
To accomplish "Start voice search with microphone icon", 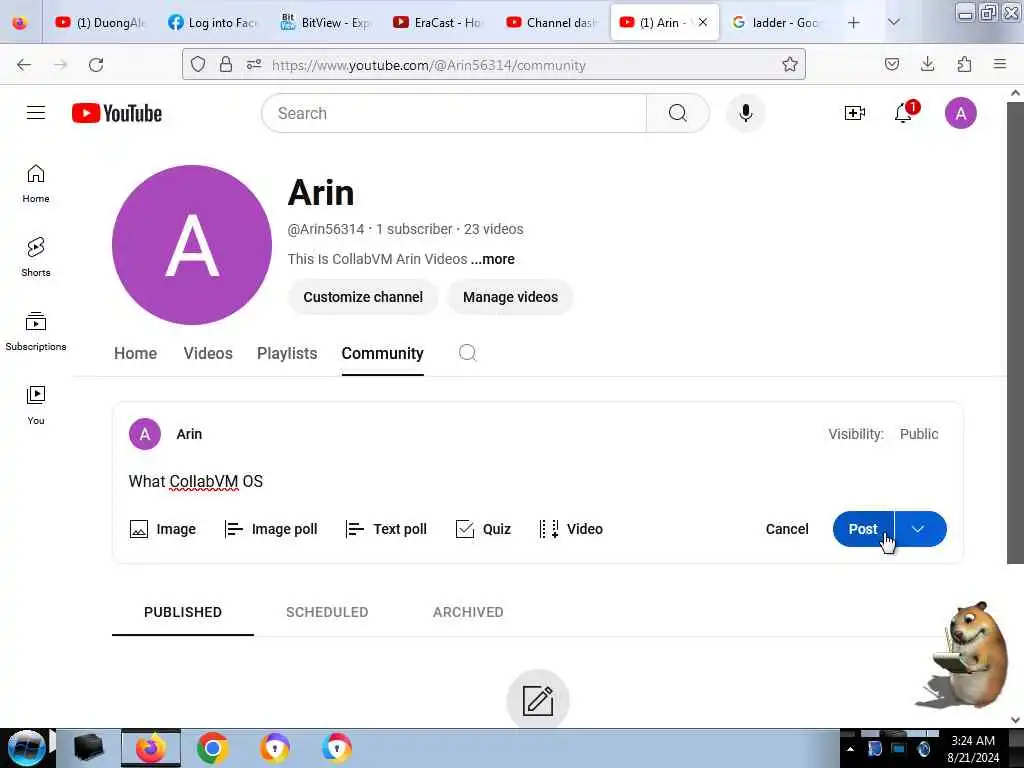I will 745,113.
